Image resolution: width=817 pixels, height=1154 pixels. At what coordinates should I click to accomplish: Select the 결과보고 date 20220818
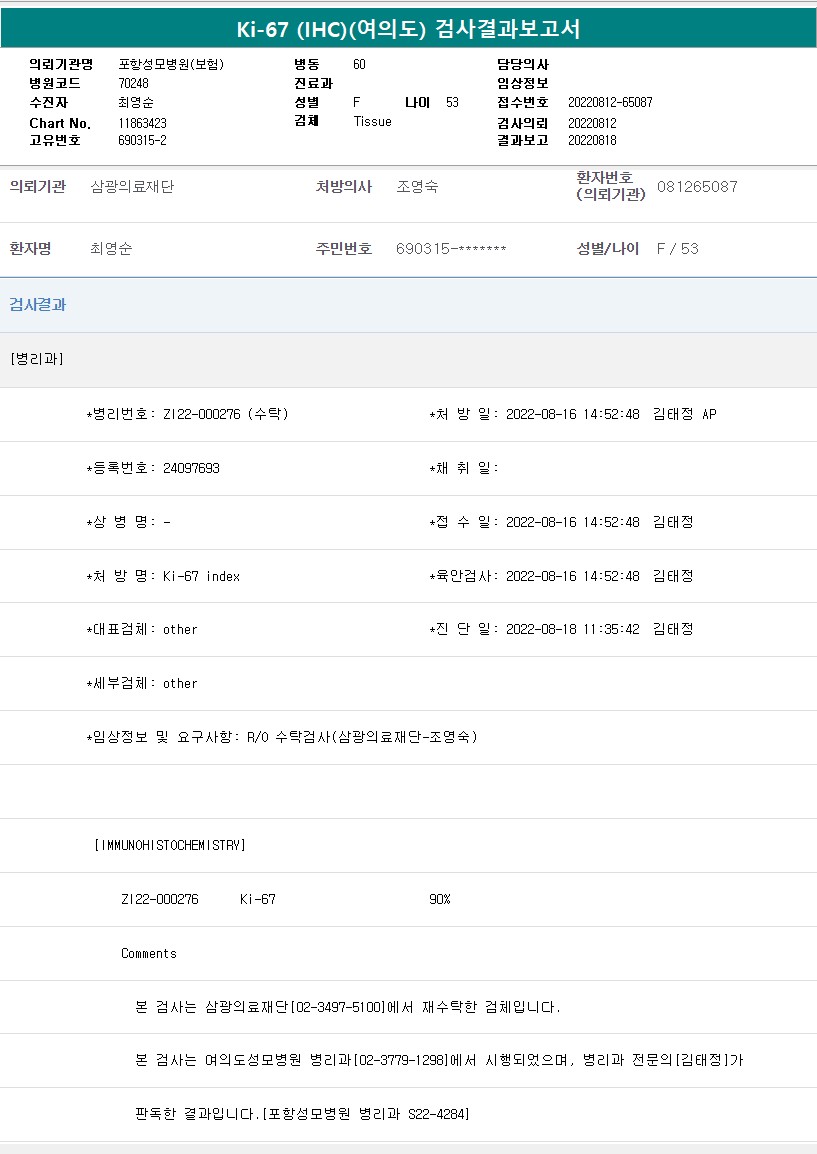coord(592,141)
